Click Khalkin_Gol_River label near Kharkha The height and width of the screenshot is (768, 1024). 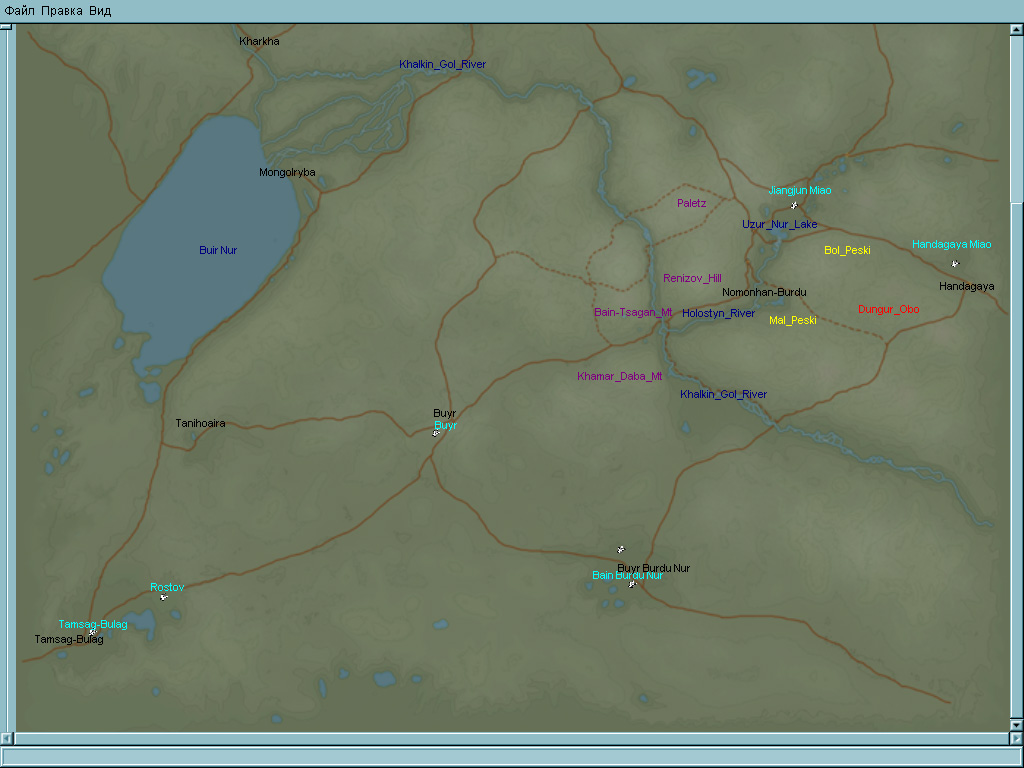click(x=443, y=64)
